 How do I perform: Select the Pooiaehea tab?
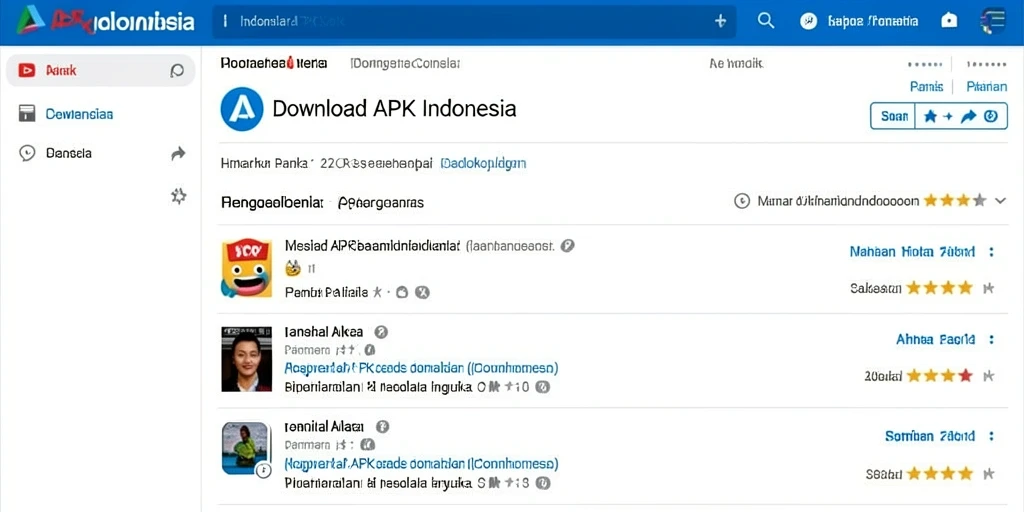coord(274,63)
